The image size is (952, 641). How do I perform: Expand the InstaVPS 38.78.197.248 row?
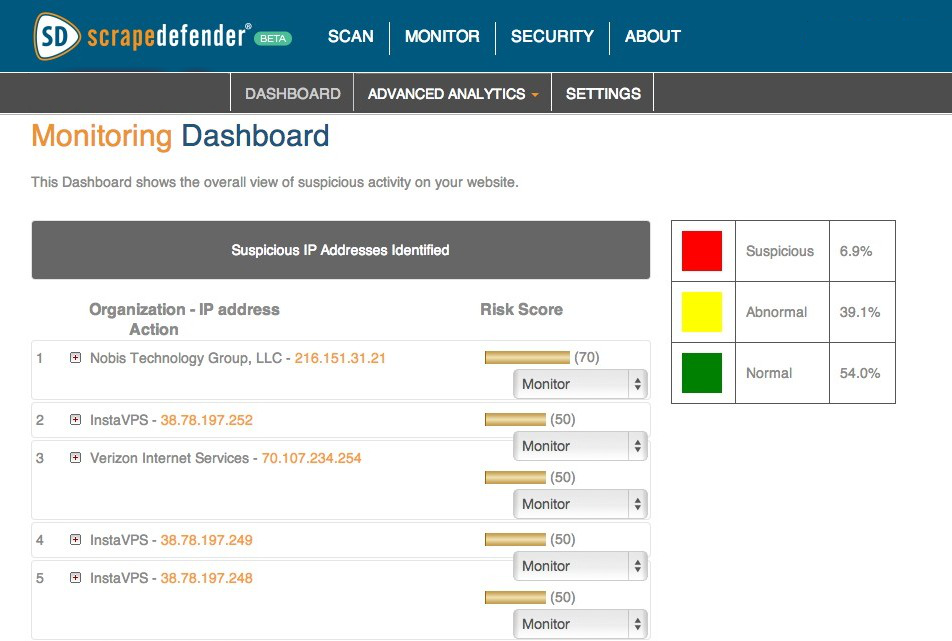pyautogui.click(x=75, y=578)
